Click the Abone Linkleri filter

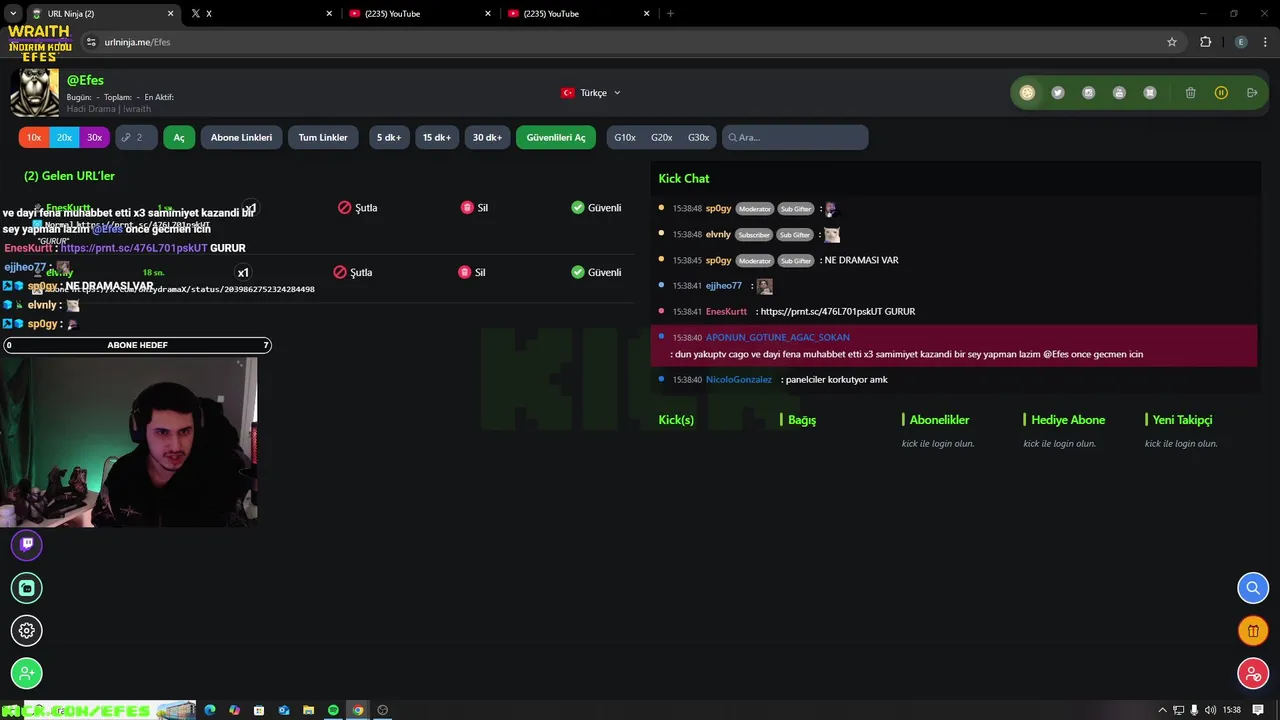[241, 138]
